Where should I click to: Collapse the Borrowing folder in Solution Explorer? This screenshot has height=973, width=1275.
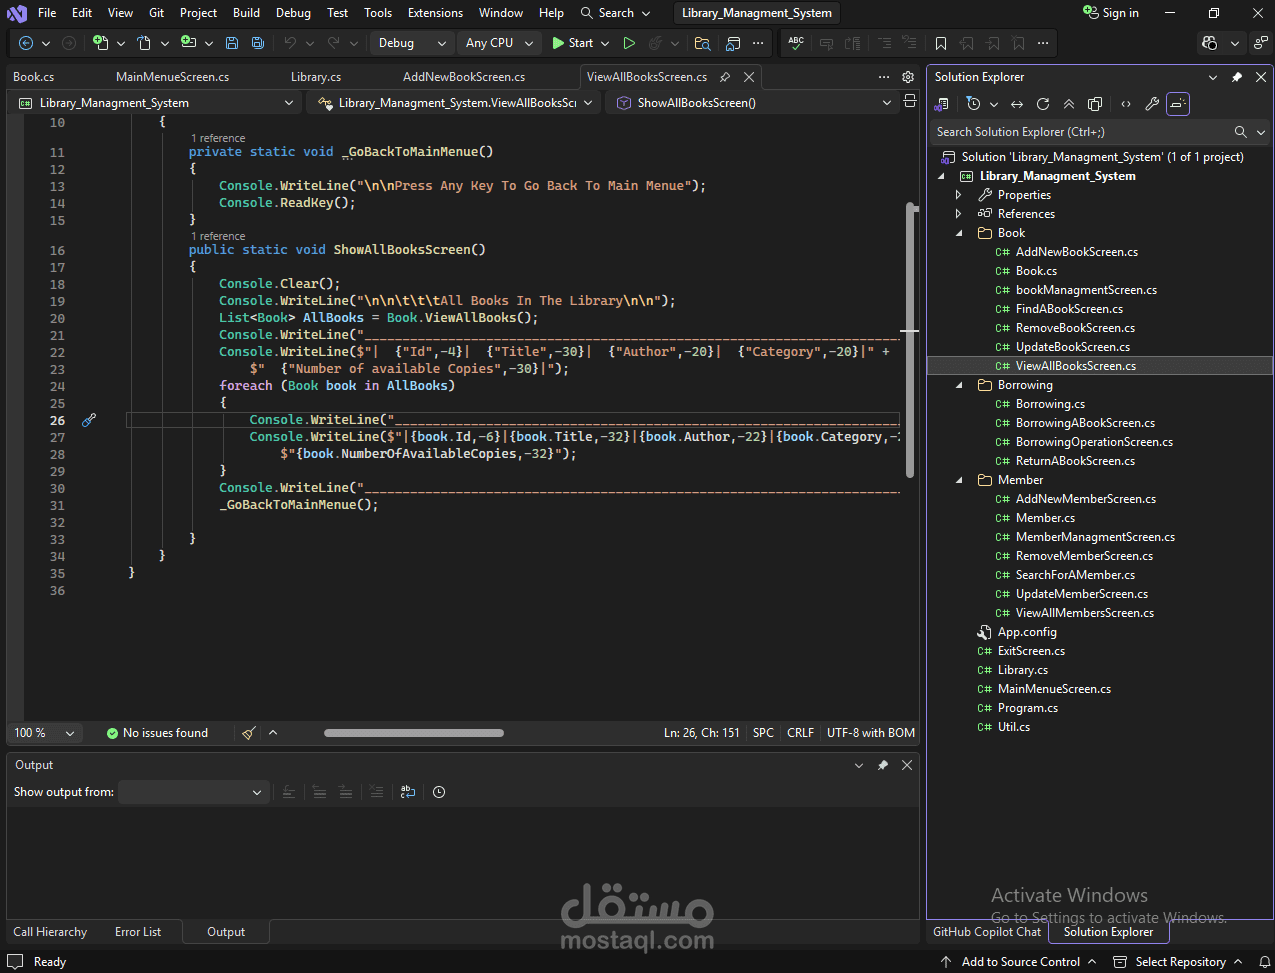(959, 385)
